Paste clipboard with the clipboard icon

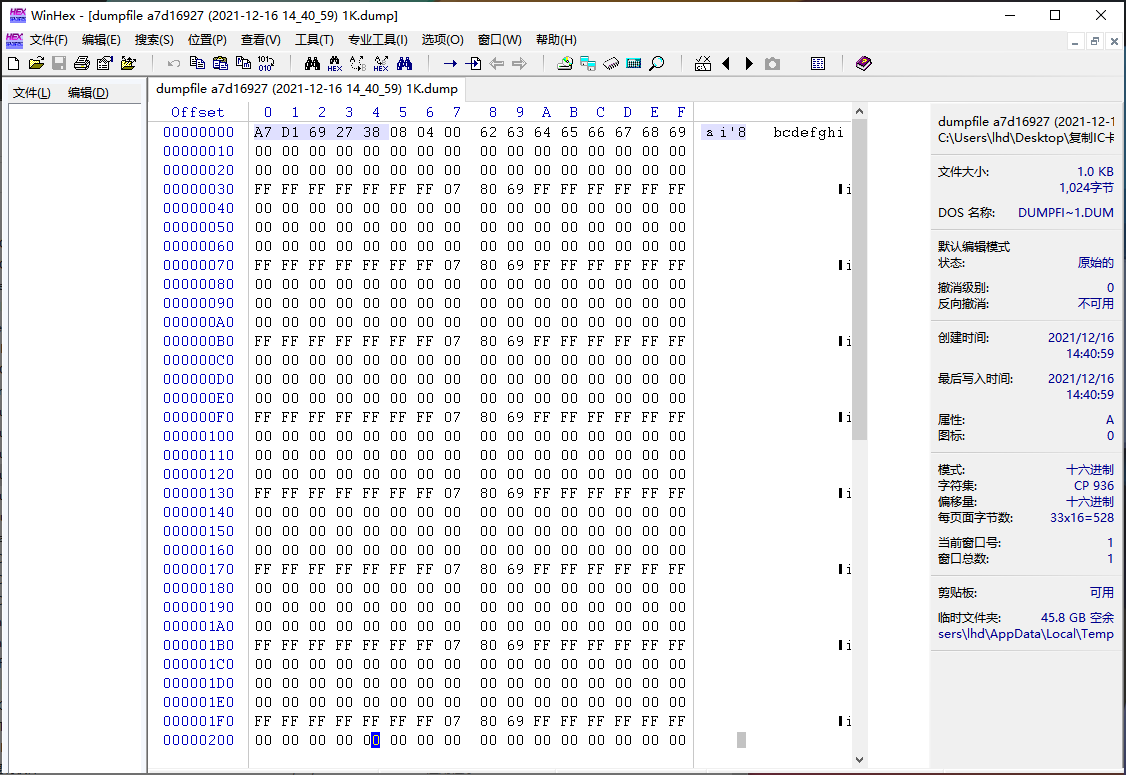(220, 63)
